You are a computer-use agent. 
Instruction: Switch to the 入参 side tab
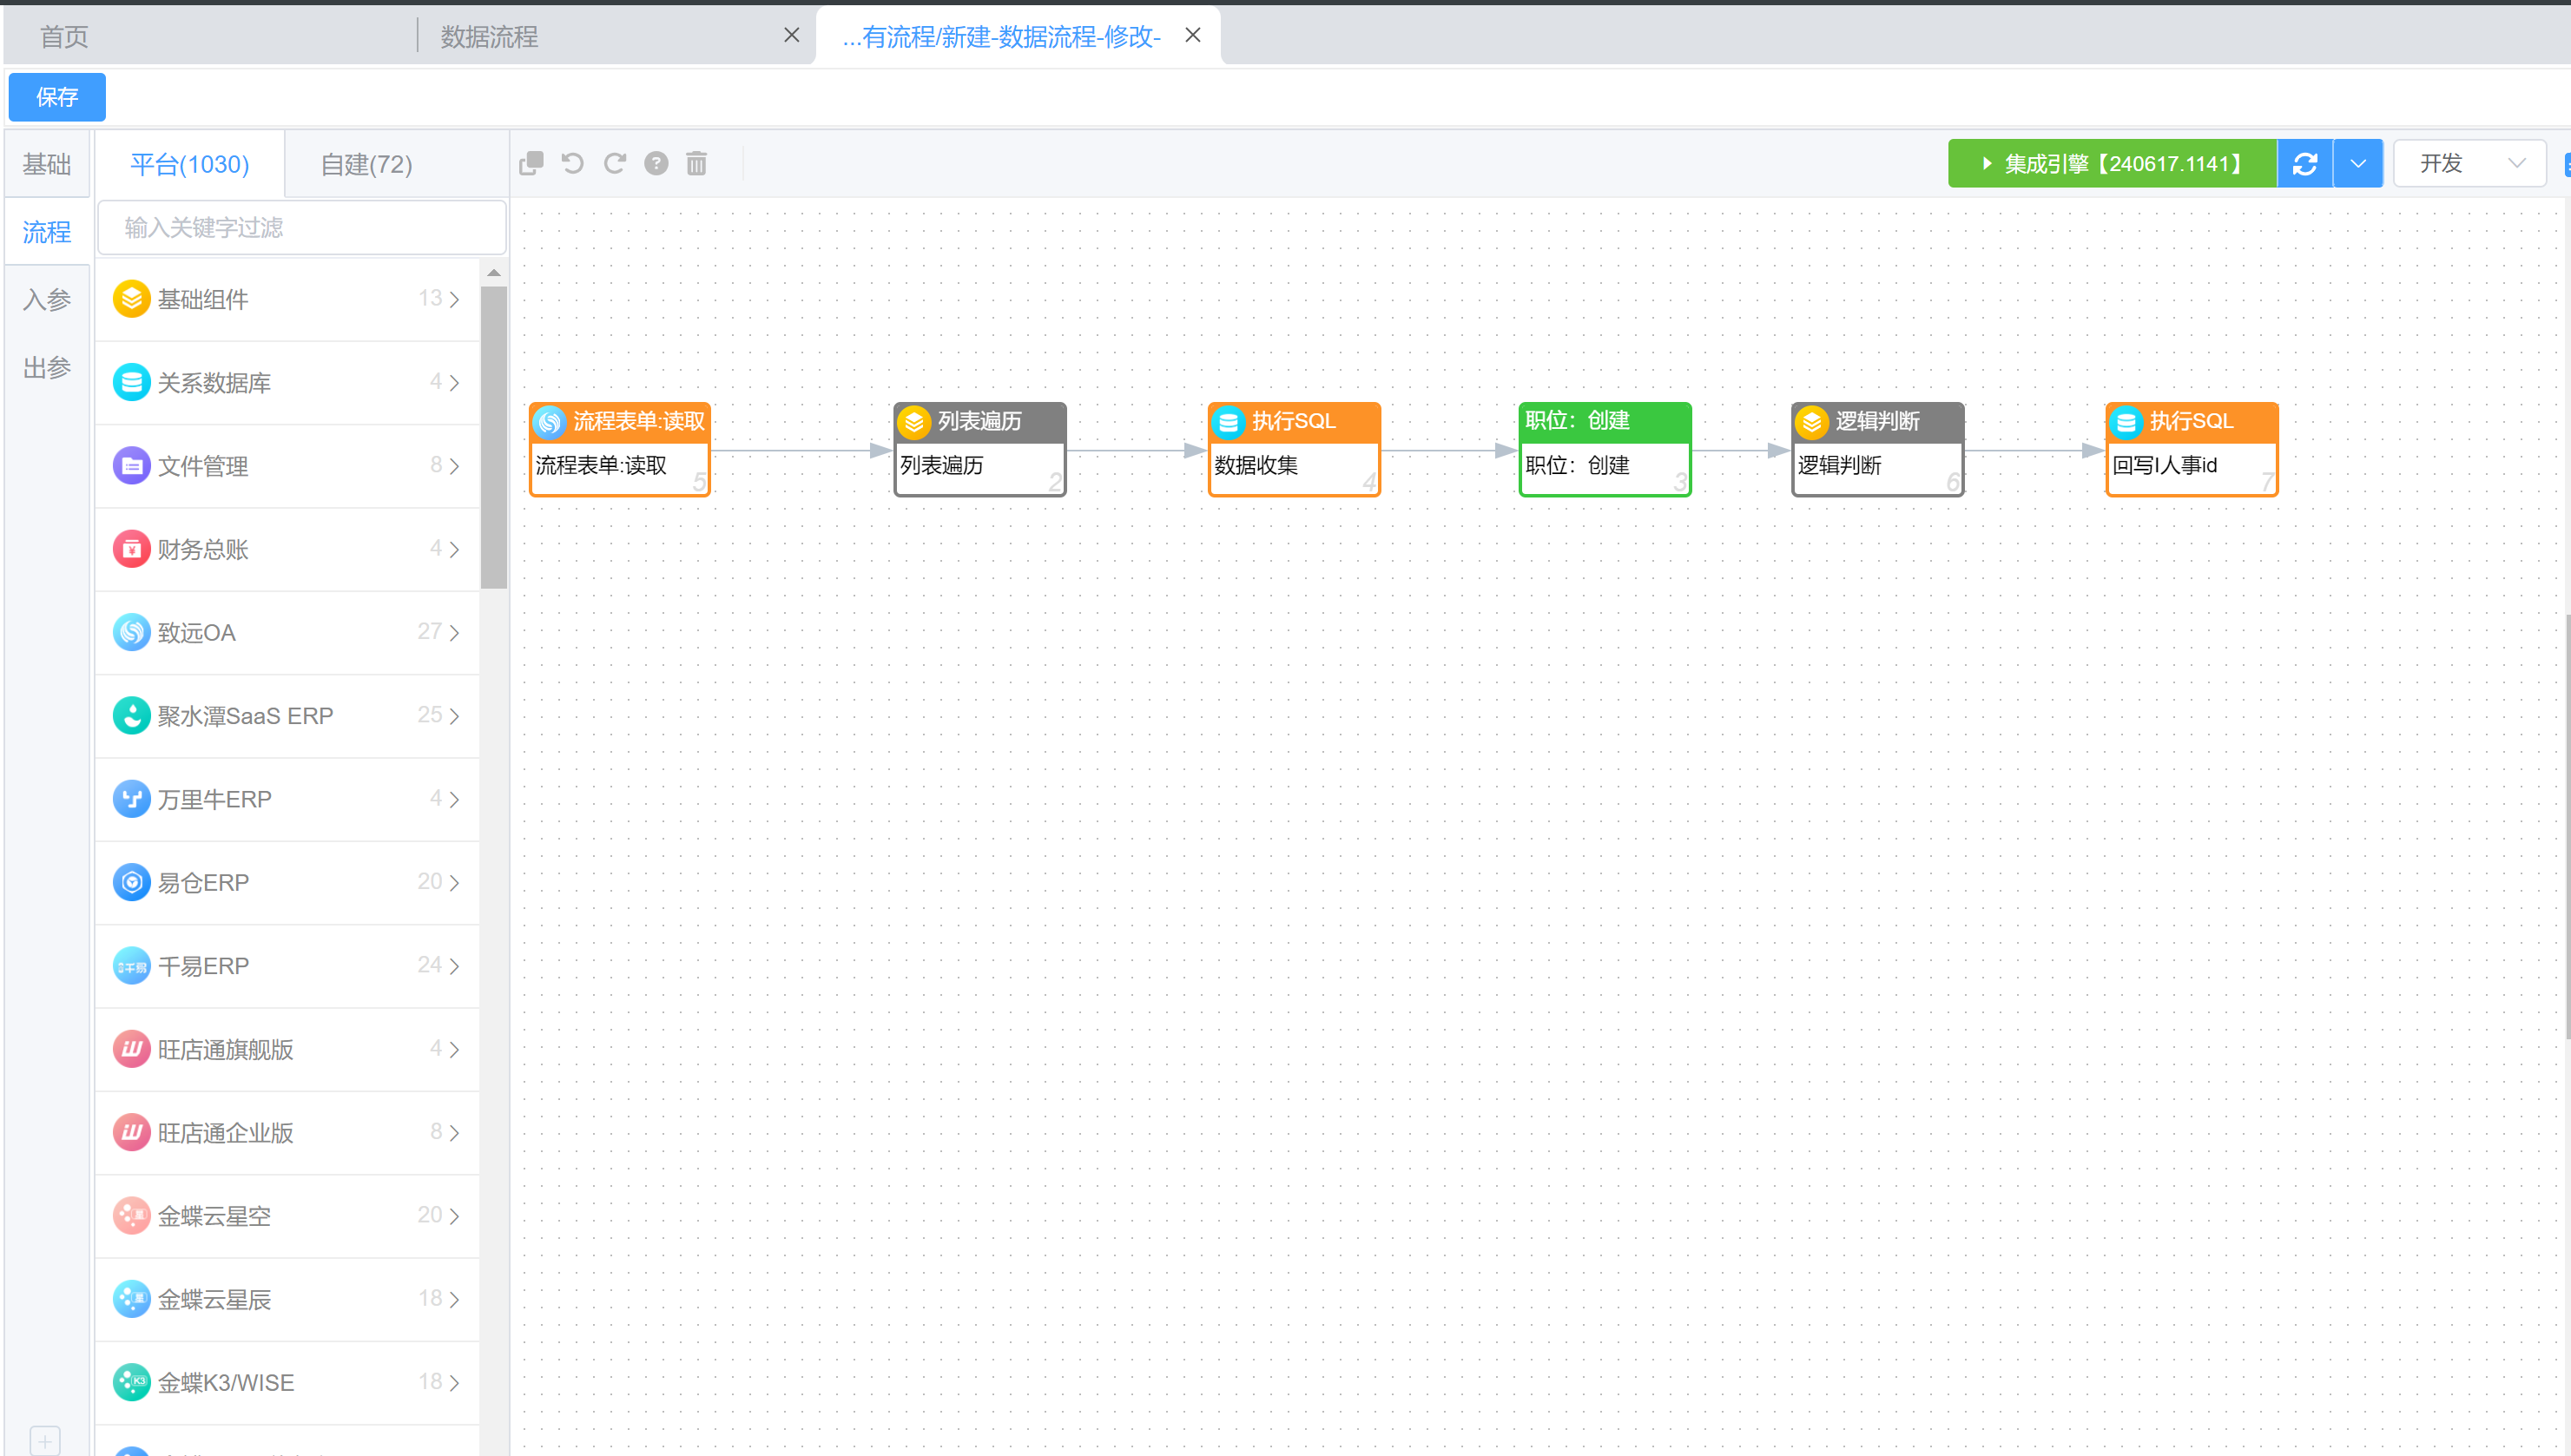pos(47,299)
